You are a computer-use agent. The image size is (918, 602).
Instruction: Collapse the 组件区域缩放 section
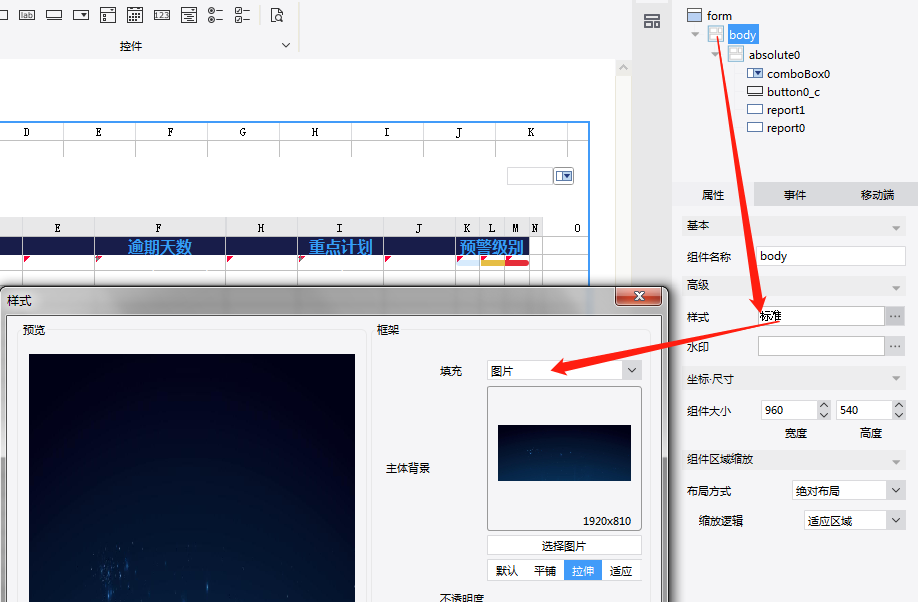click(896, 462)
